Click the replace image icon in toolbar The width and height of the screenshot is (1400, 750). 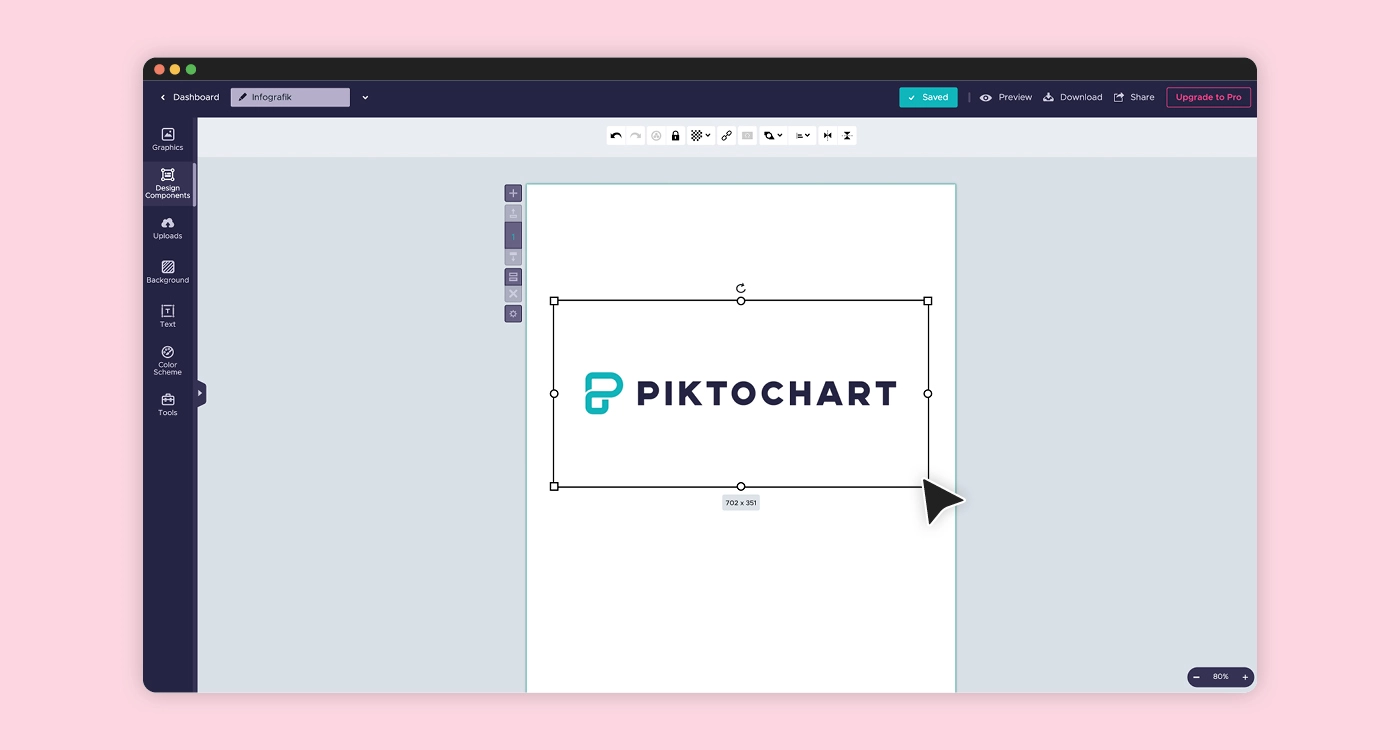747,136
